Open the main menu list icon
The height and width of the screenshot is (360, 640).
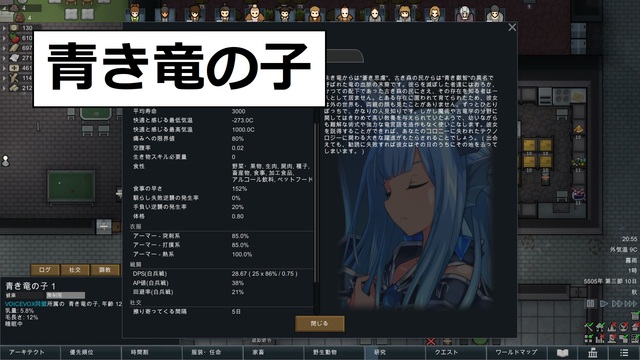coord(624,353)
